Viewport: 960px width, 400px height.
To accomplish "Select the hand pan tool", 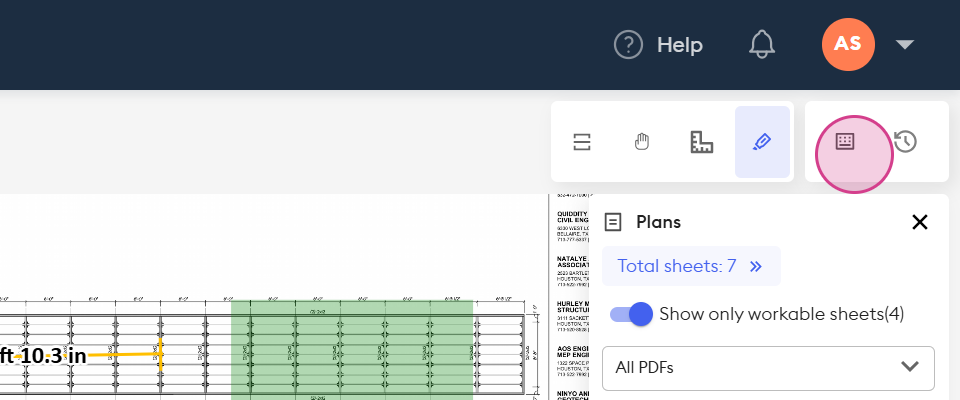I will 641,142.
